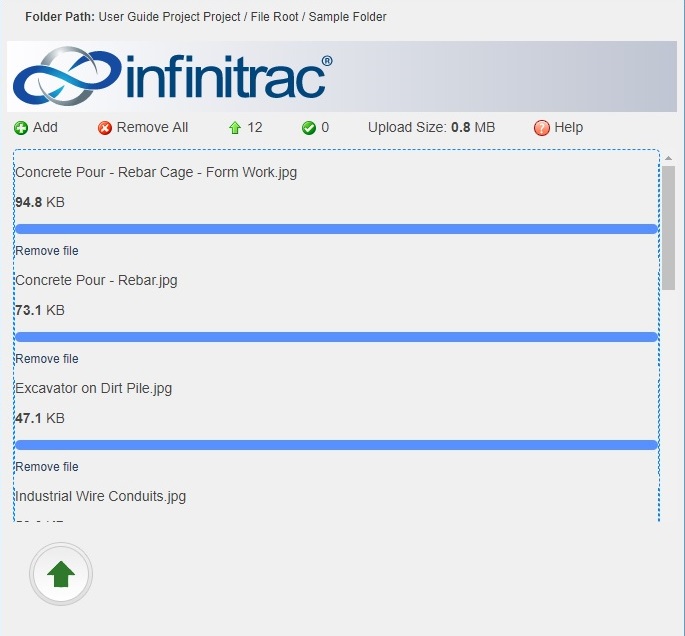Click progress bar under 73.1 KB file

click(x=336, y=337)
